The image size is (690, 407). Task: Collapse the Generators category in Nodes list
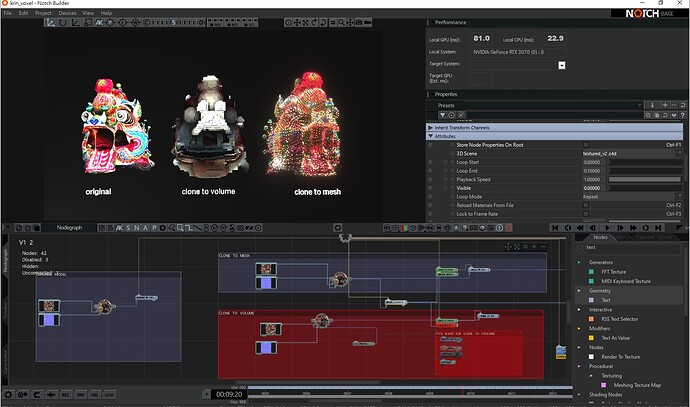[x=579, y=262]
